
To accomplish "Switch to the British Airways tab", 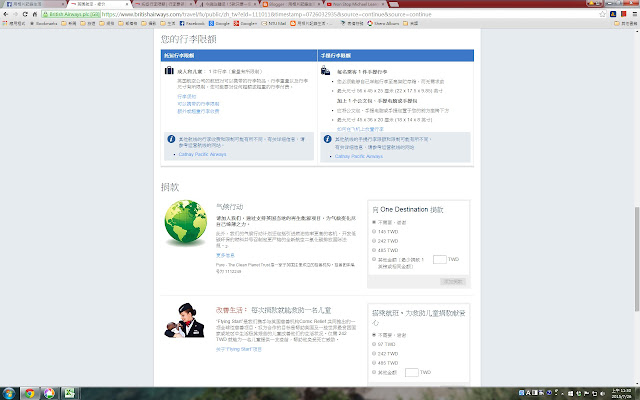I will pyautogui.click(x=99, y=4).
